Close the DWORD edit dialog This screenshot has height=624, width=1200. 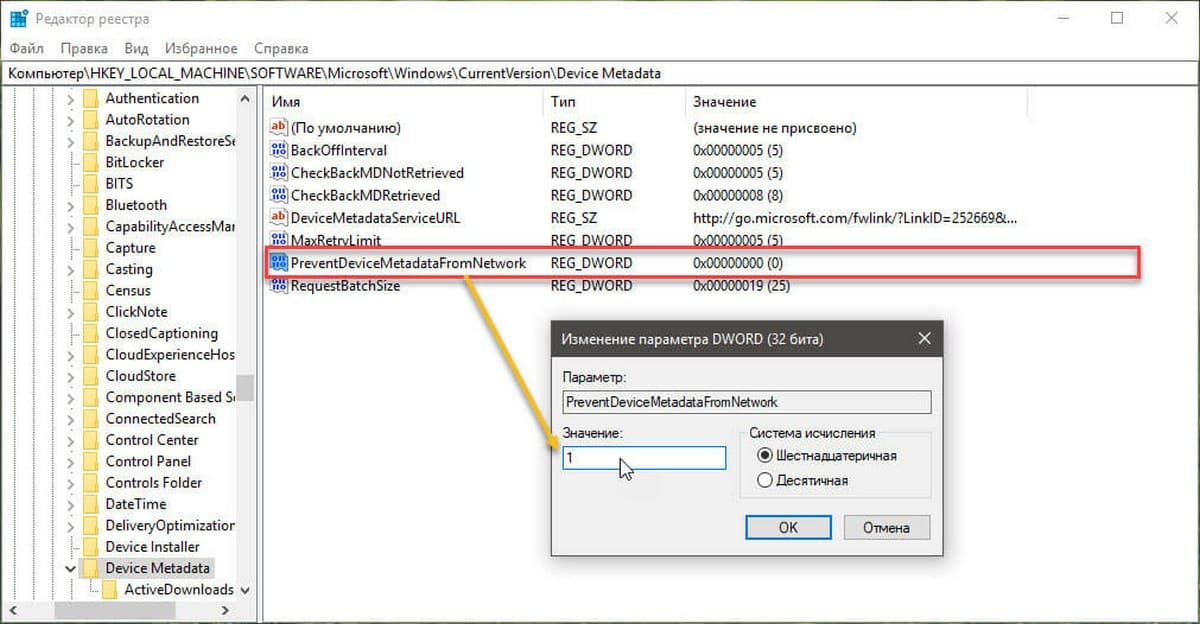point(925,339)
